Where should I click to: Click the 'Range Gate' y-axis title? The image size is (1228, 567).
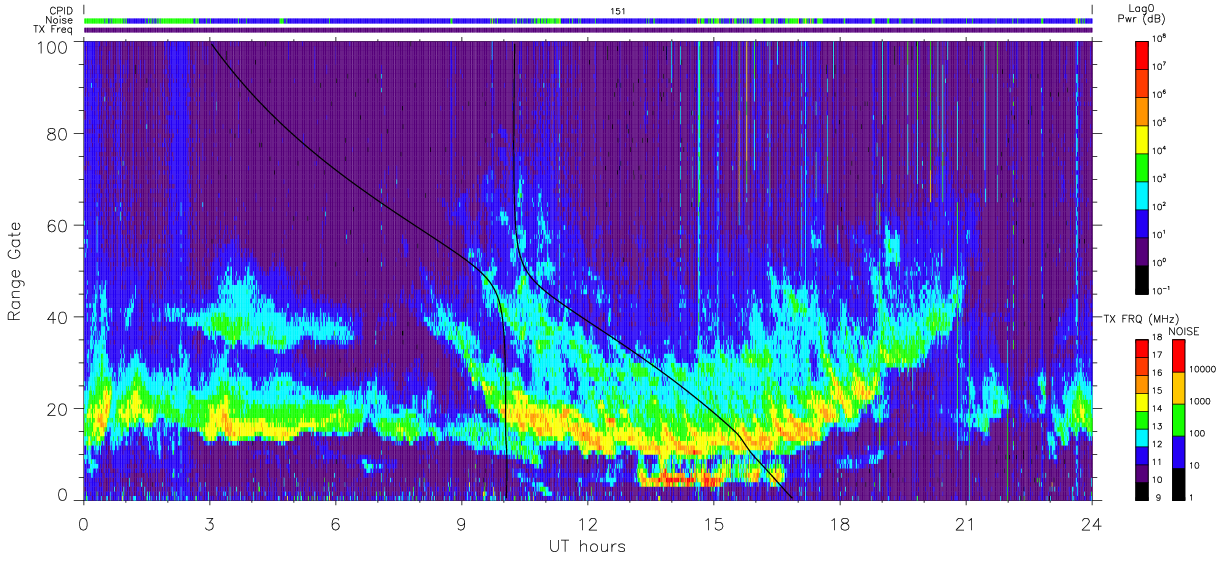pyautogui.click(x=15, y=271)
